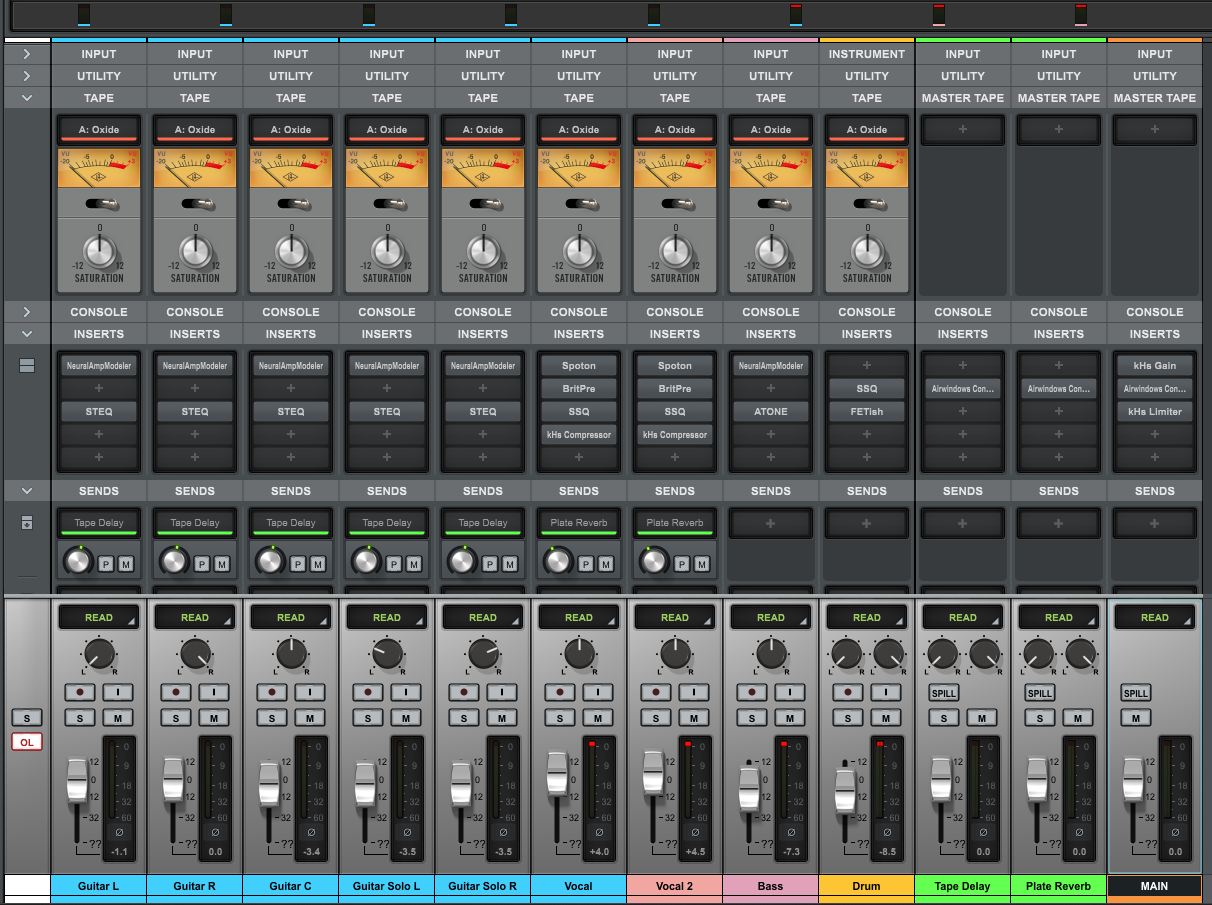The image size is (1212, 905).
Task: Expand the CONSOLE row
Action: click(27, 312)
